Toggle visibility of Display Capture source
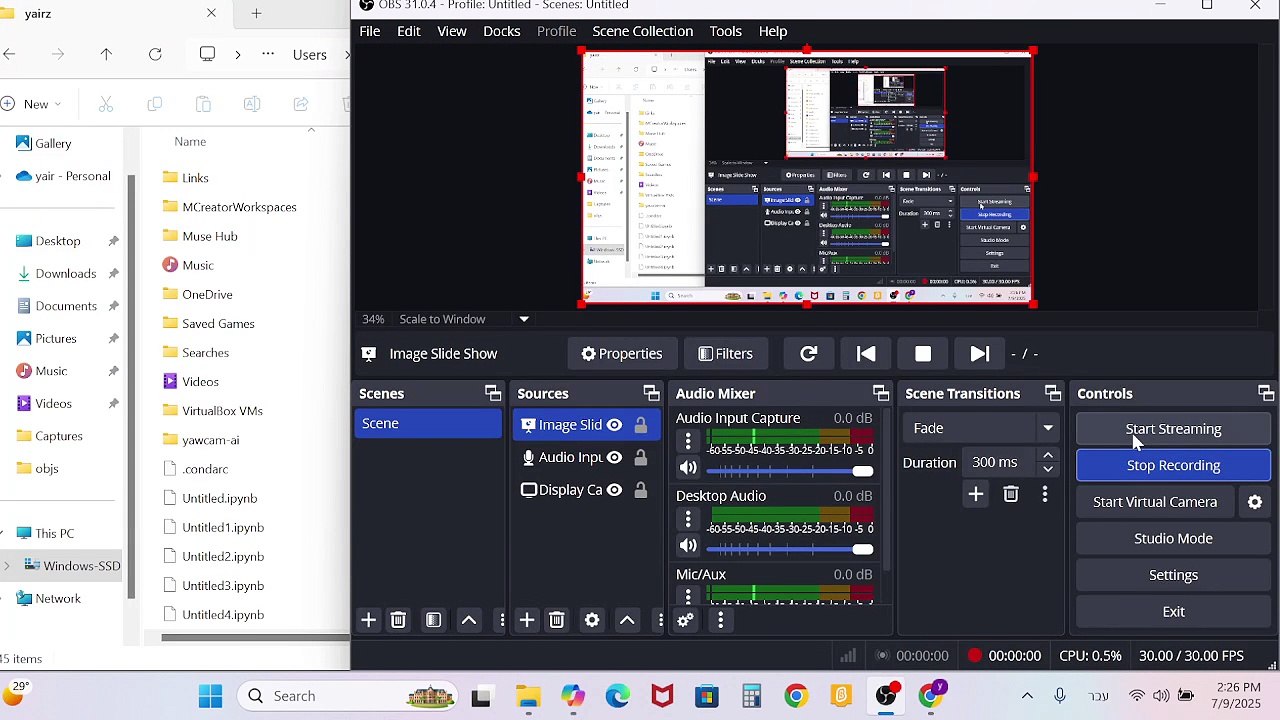 coord(614,490)
